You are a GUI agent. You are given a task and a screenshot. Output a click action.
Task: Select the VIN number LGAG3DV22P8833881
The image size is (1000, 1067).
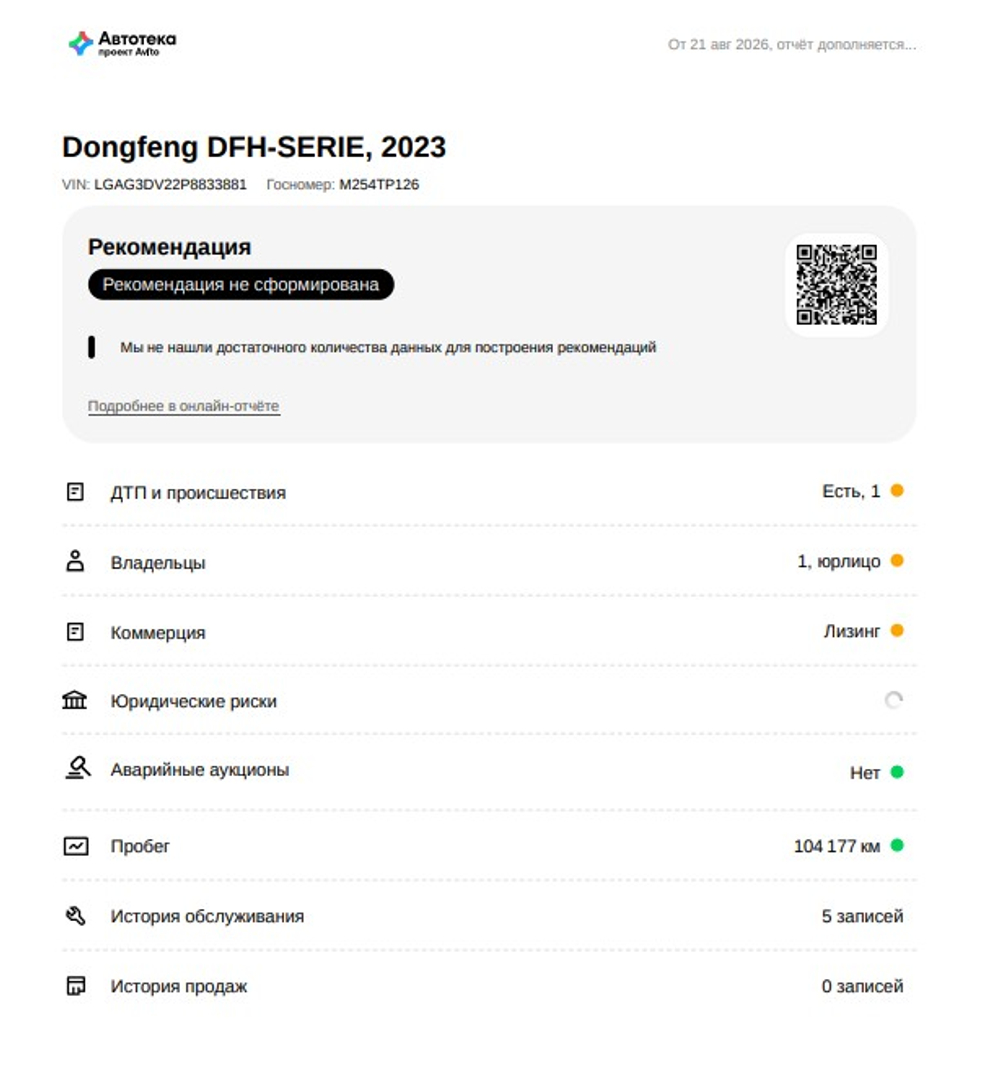click(x=170, y=184)
